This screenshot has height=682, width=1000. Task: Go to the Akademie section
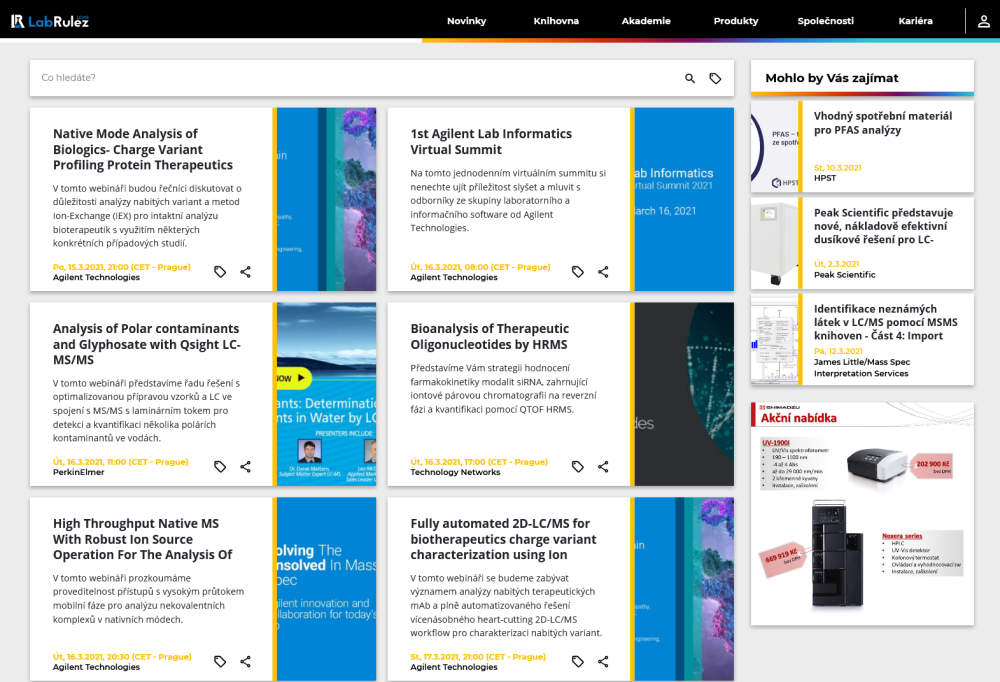coord(646,21)
